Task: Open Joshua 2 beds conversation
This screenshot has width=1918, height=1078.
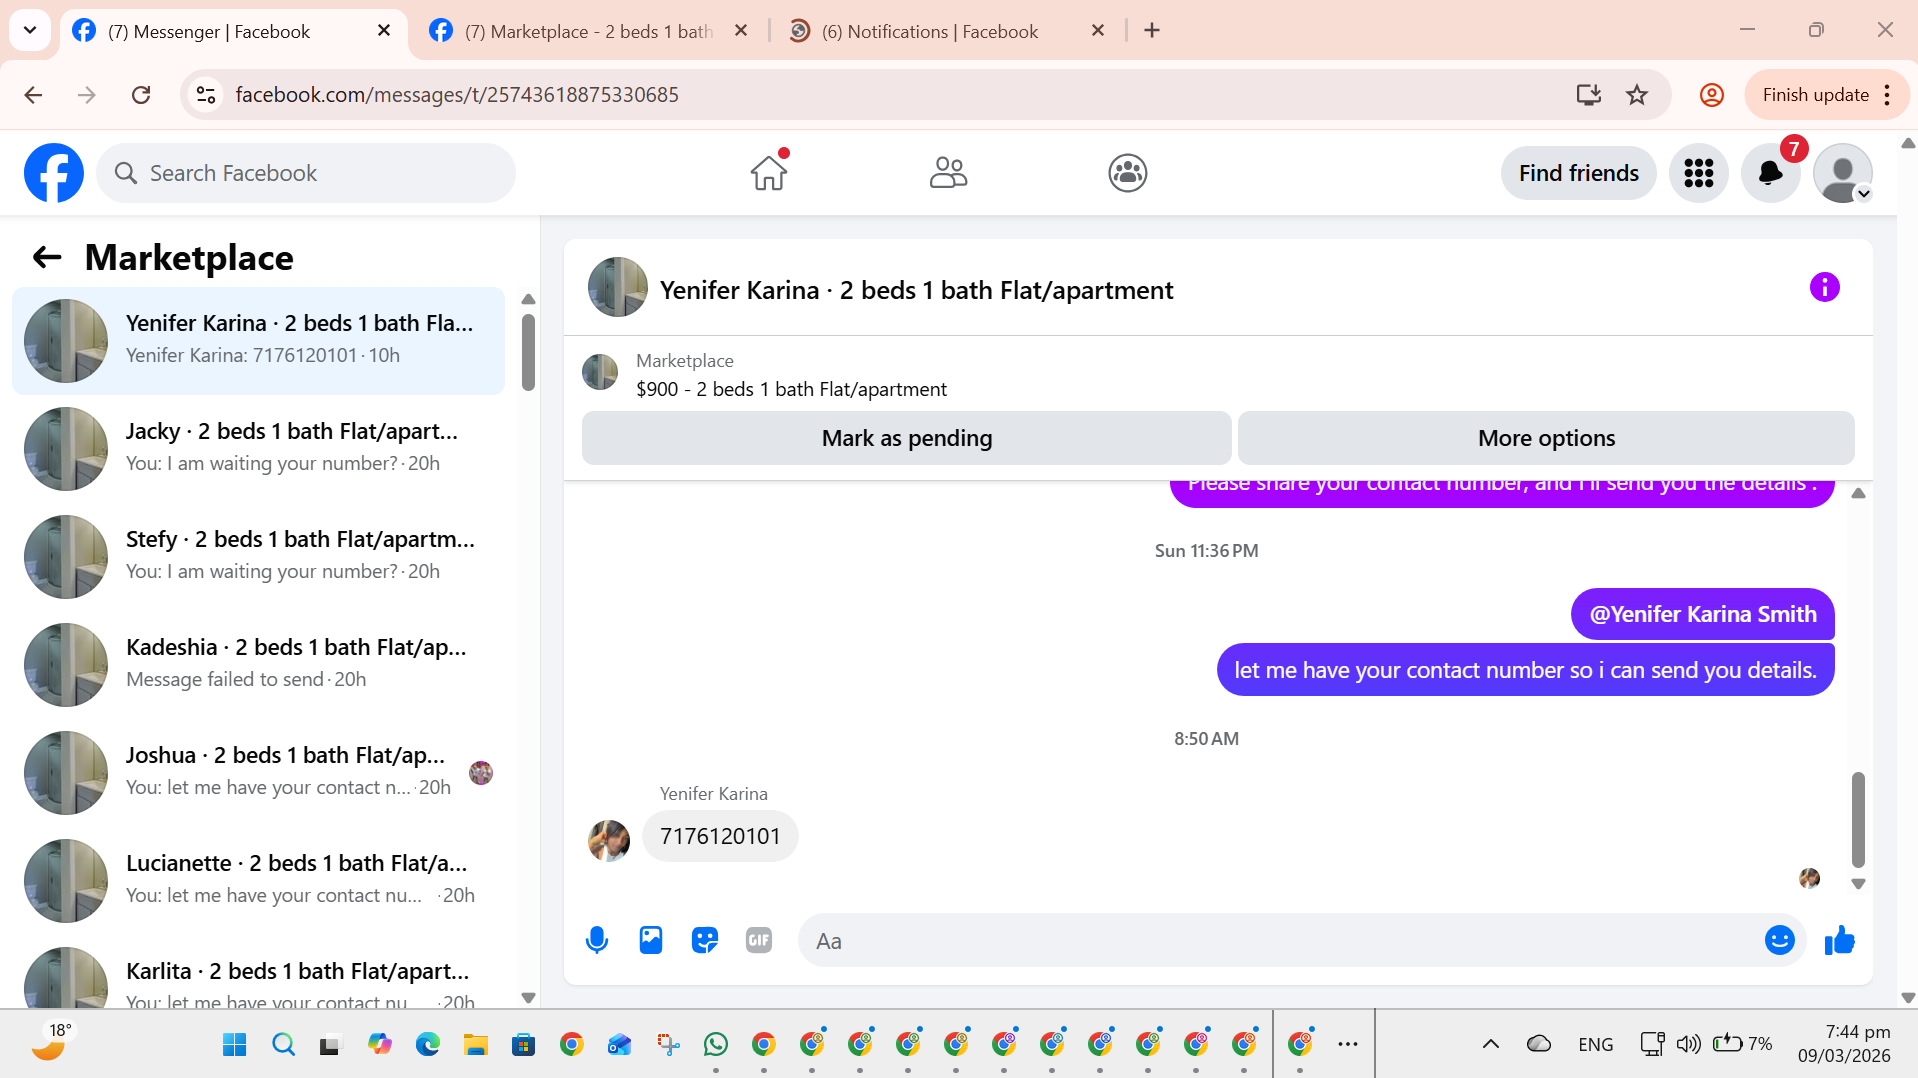Action: click(259, 772)
